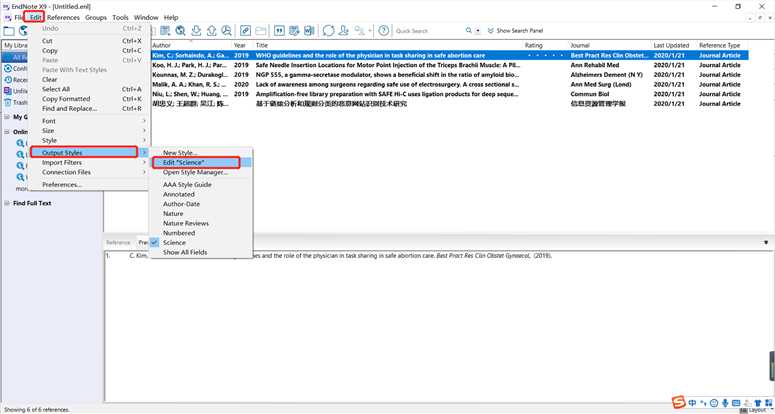Image resolution: width=775 pixels, height=414 pixels.
Task: Click the sync library circular icon
Action: point(329,31)
